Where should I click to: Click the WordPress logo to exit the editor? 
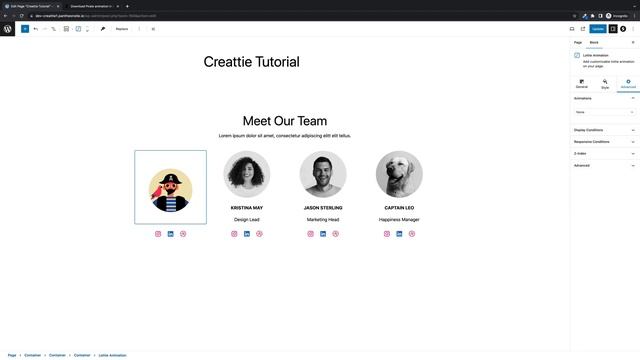(7, 29)
